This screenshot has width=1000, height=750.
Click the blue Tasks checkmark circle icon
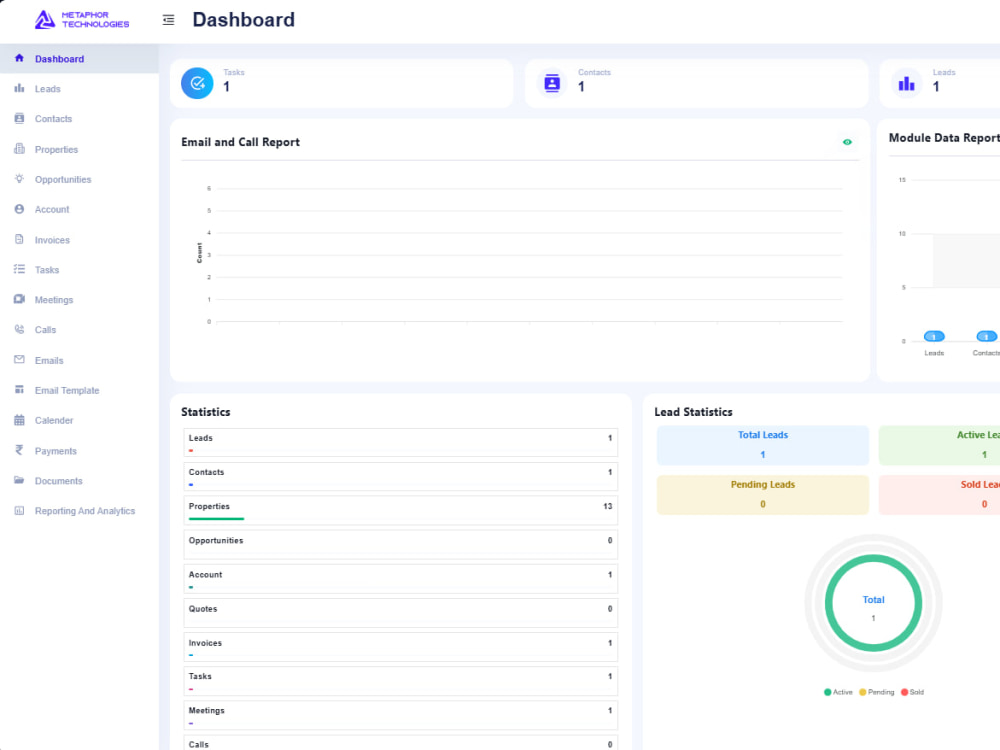pos(197,83)
